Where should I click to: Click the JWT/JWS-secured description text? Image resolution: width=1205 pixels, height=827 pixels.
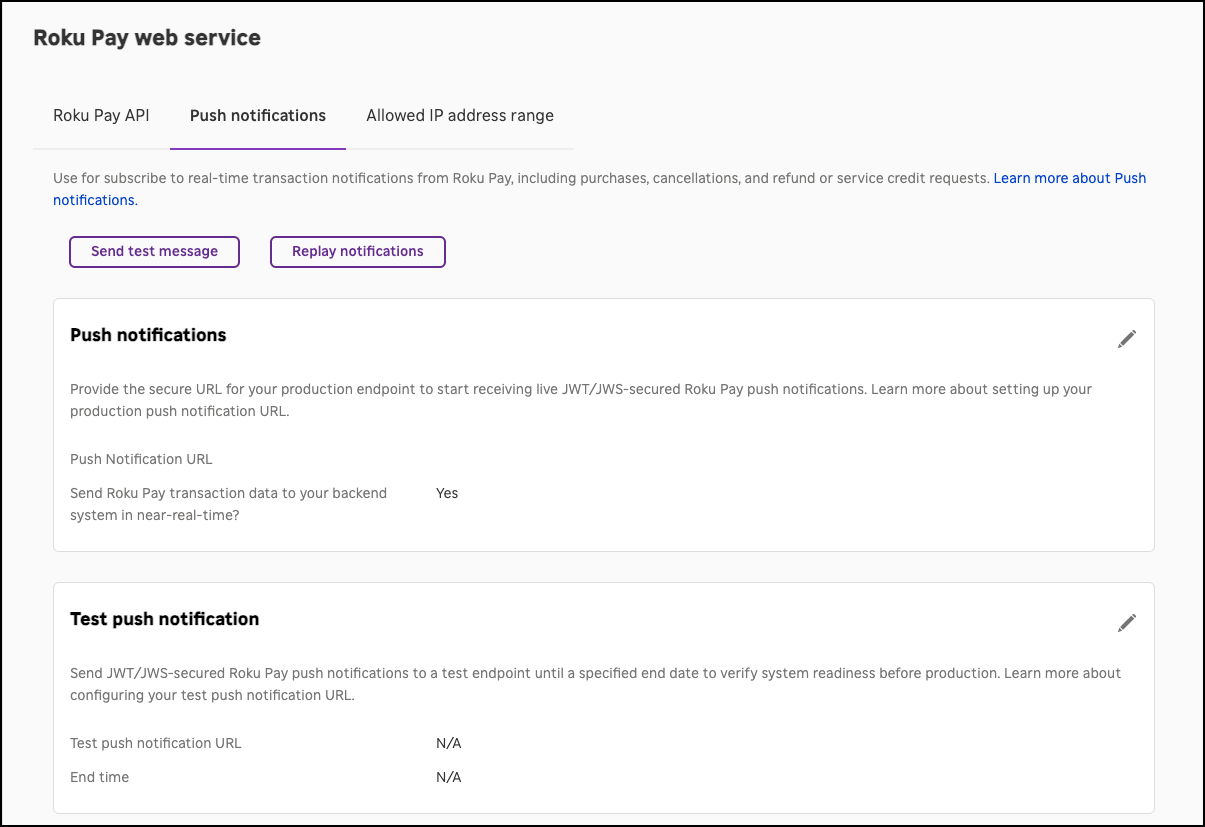[400, 673]
